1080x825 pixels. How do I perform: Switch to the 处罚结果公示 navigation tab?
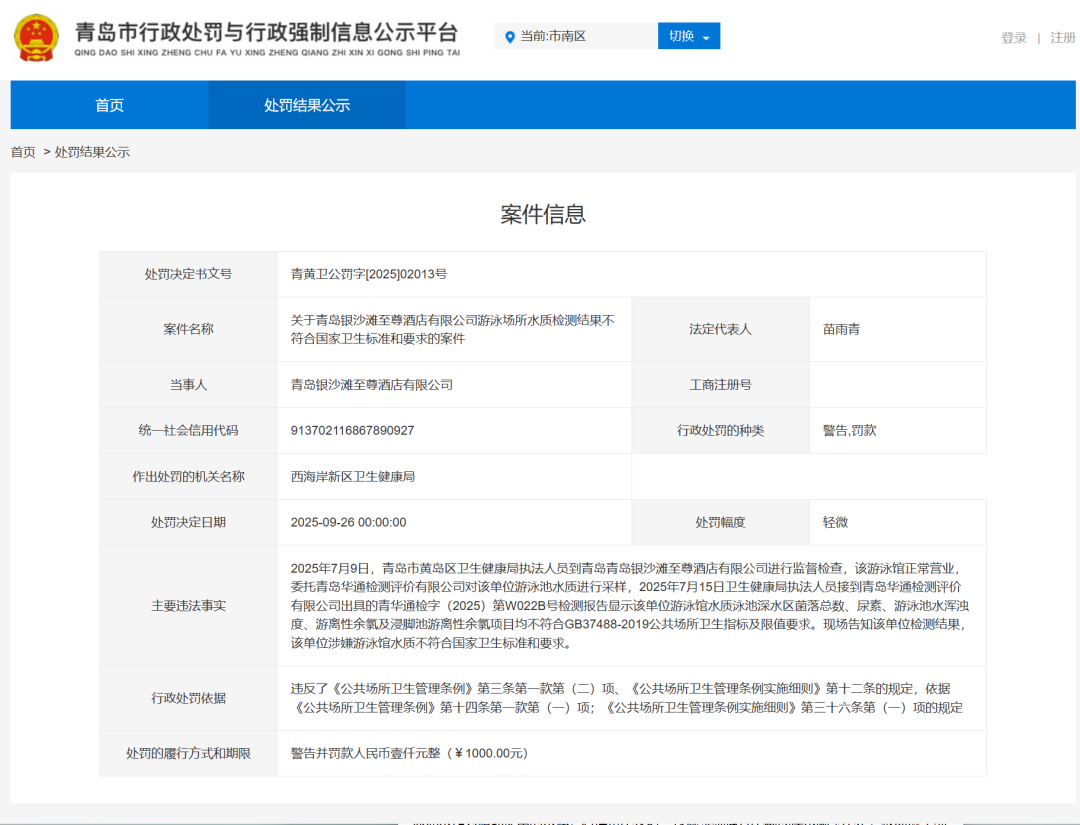(x=307, y=105)
